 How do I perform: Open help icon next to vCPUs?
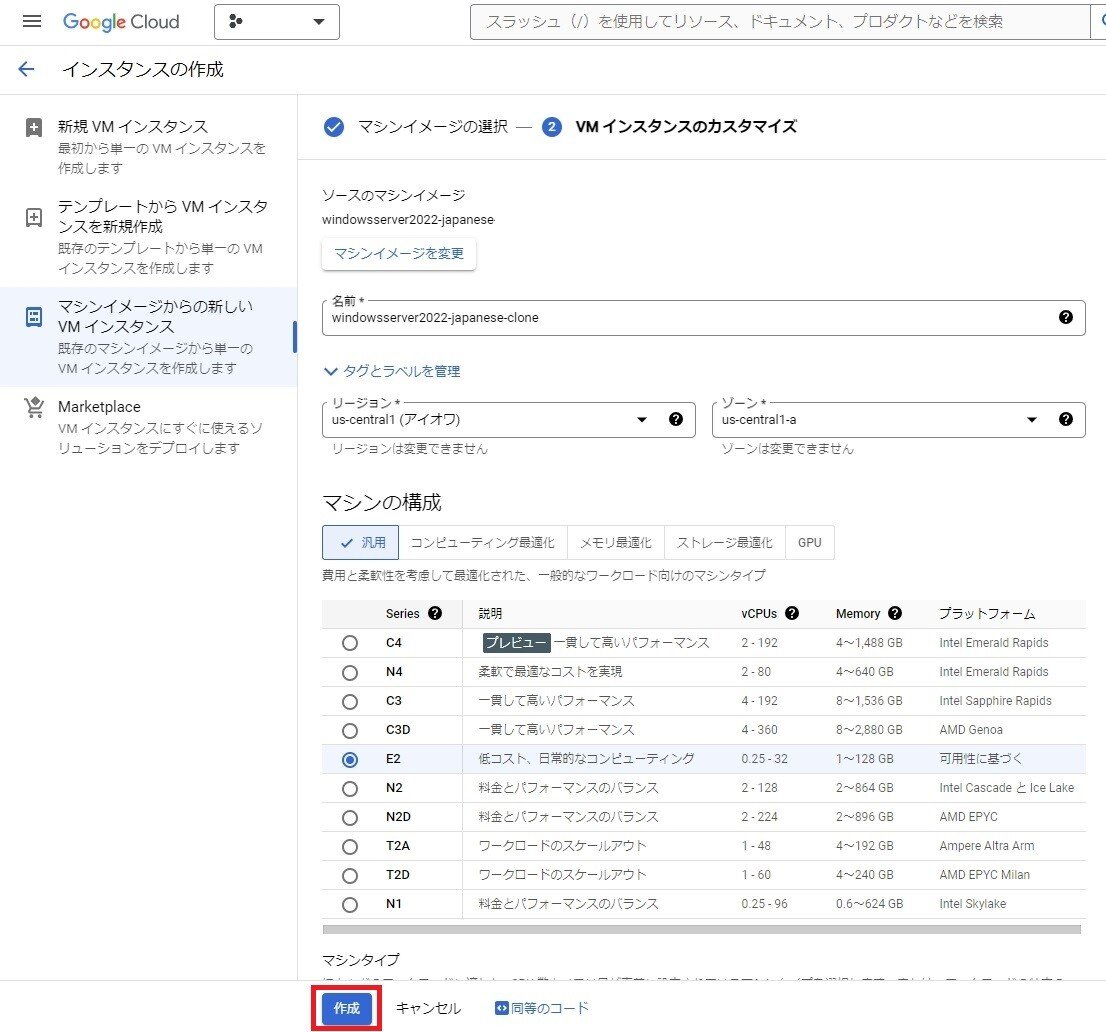point(792,613)
